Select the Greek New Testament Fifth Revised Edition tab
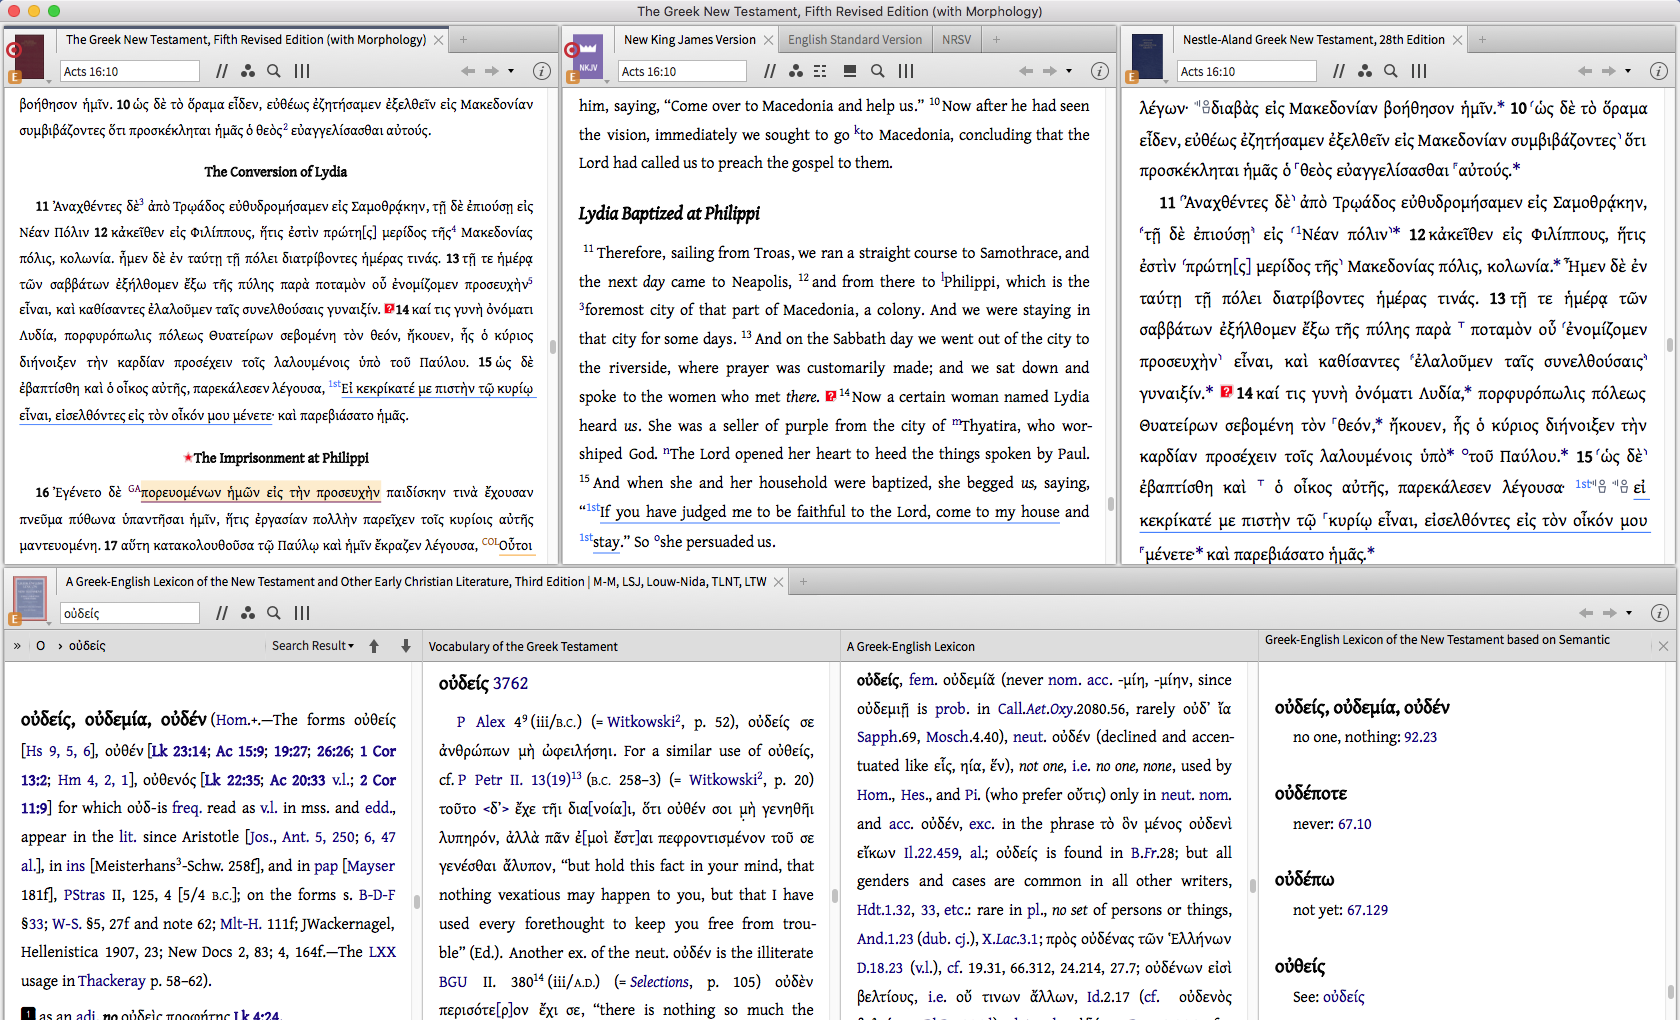This screenshot has width=1680, height=1020. [246, 40]
